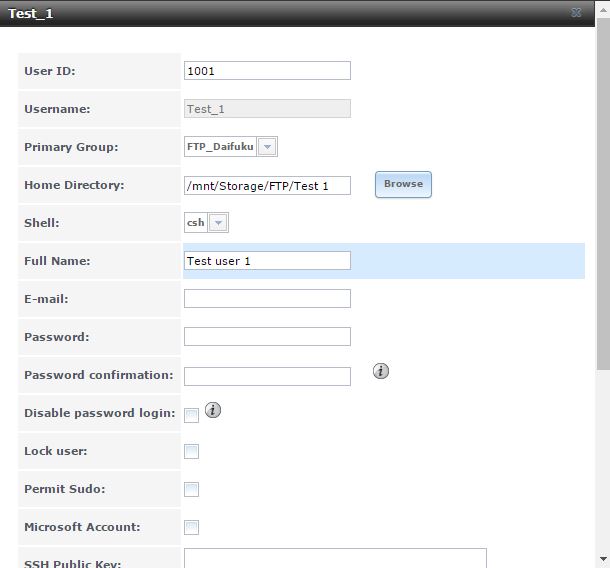
Task: Click scrollbar down arrow
Action: coord(603,559)
